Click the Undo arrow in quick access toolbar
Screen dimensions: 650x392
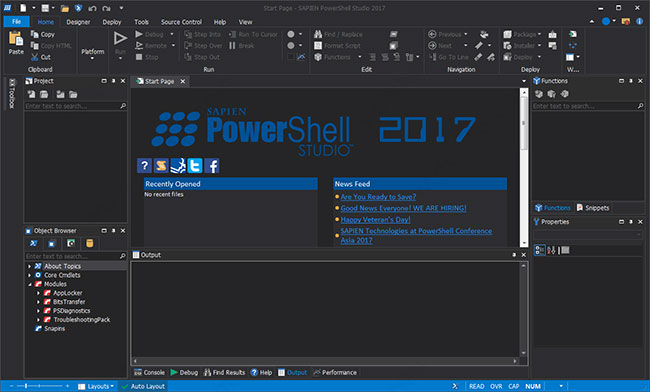(92, 8)
